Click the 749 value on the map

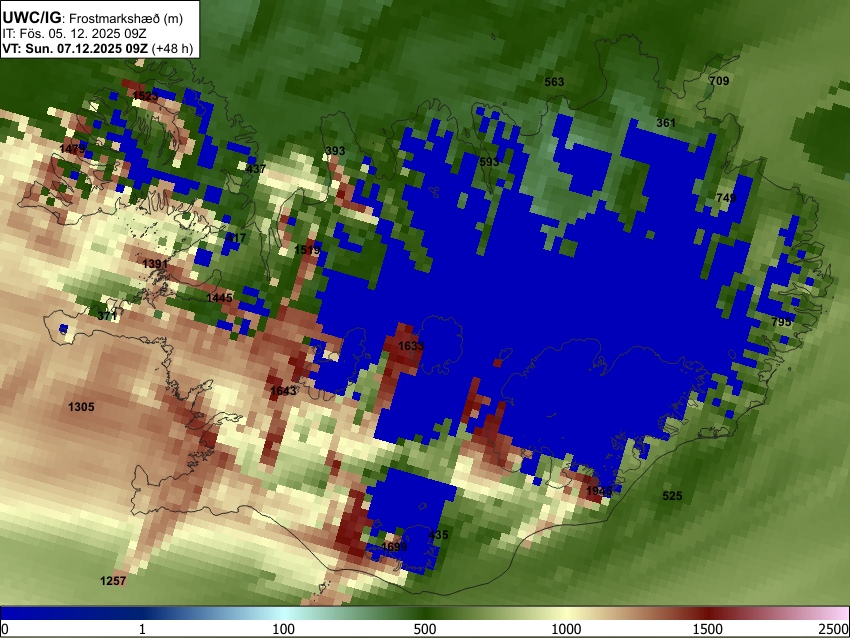click(x=726, y=198)
